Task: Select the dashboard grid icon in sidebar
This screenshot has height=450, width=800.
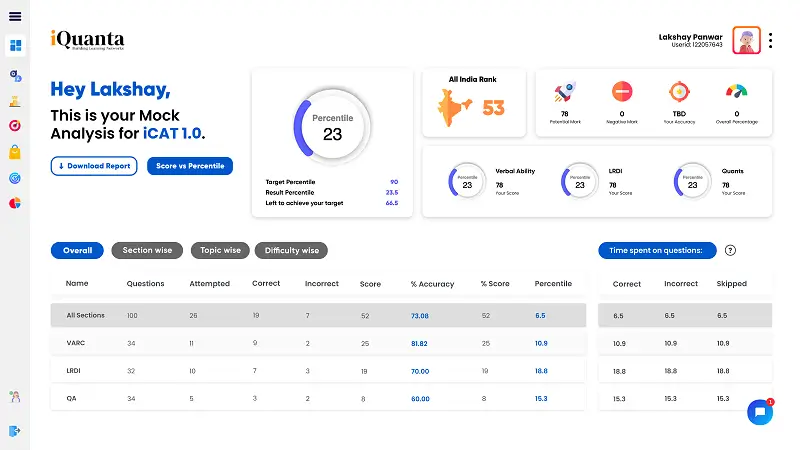Action: (x=15, y=45)
